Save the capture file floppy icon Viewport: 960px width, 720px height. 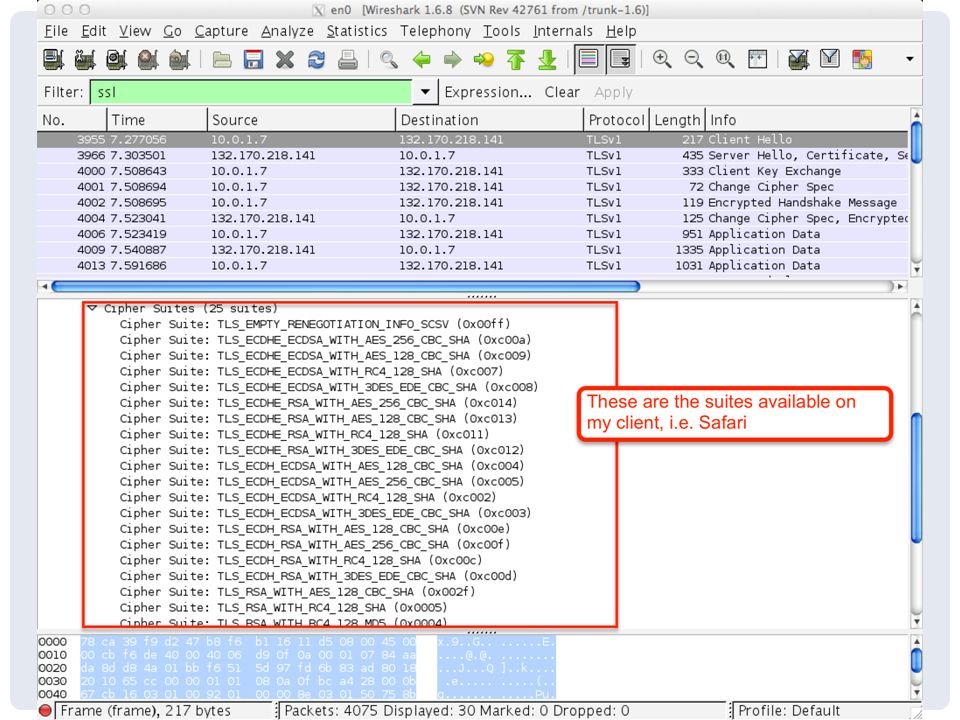click(x=253, y=59)
